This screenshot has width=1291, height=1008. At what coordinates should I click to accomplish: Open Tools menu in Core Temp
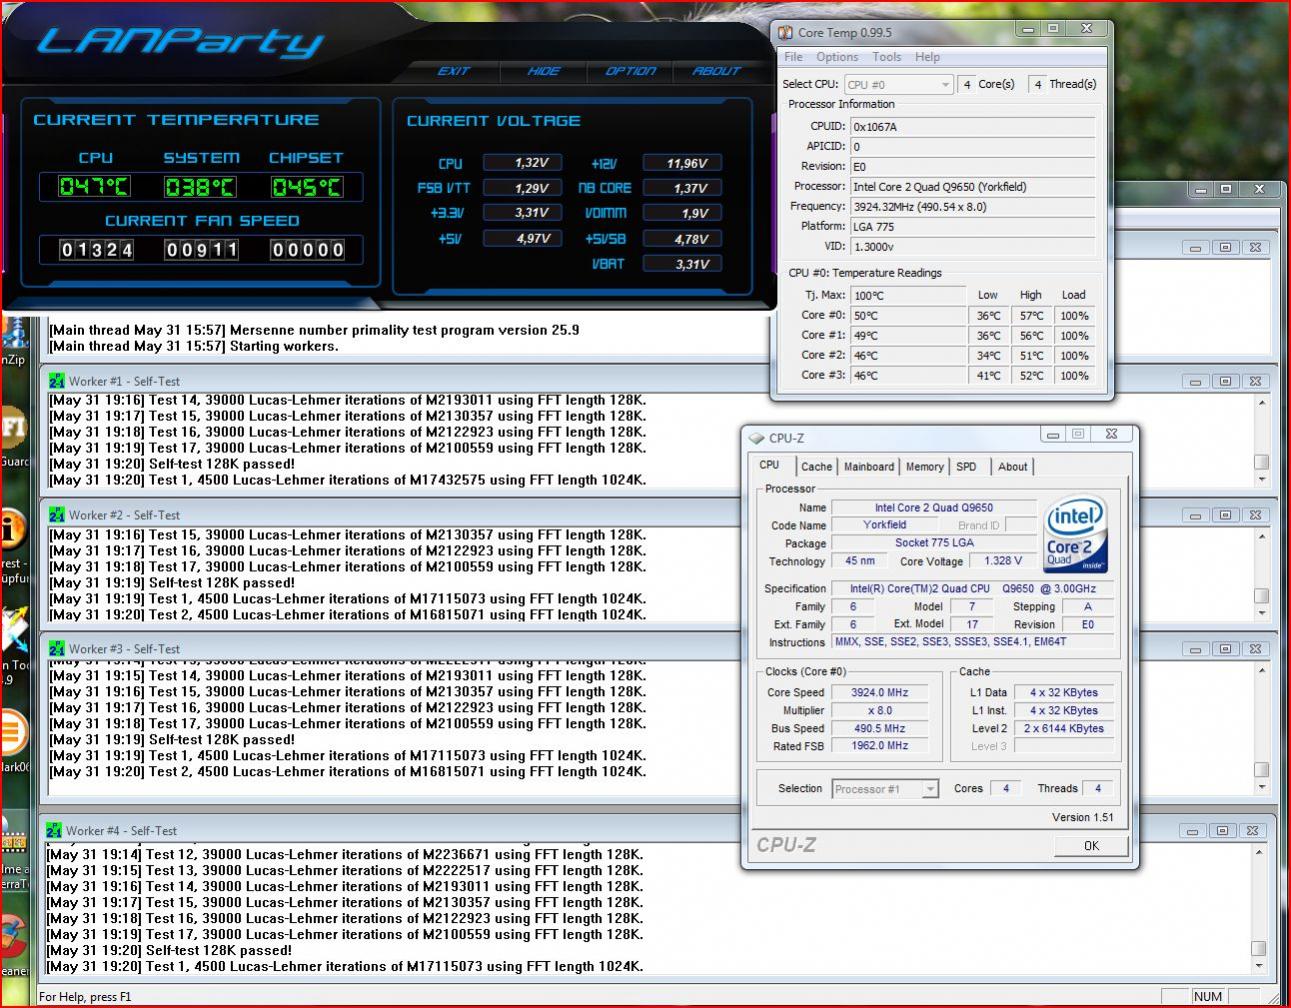coord(886,57)
